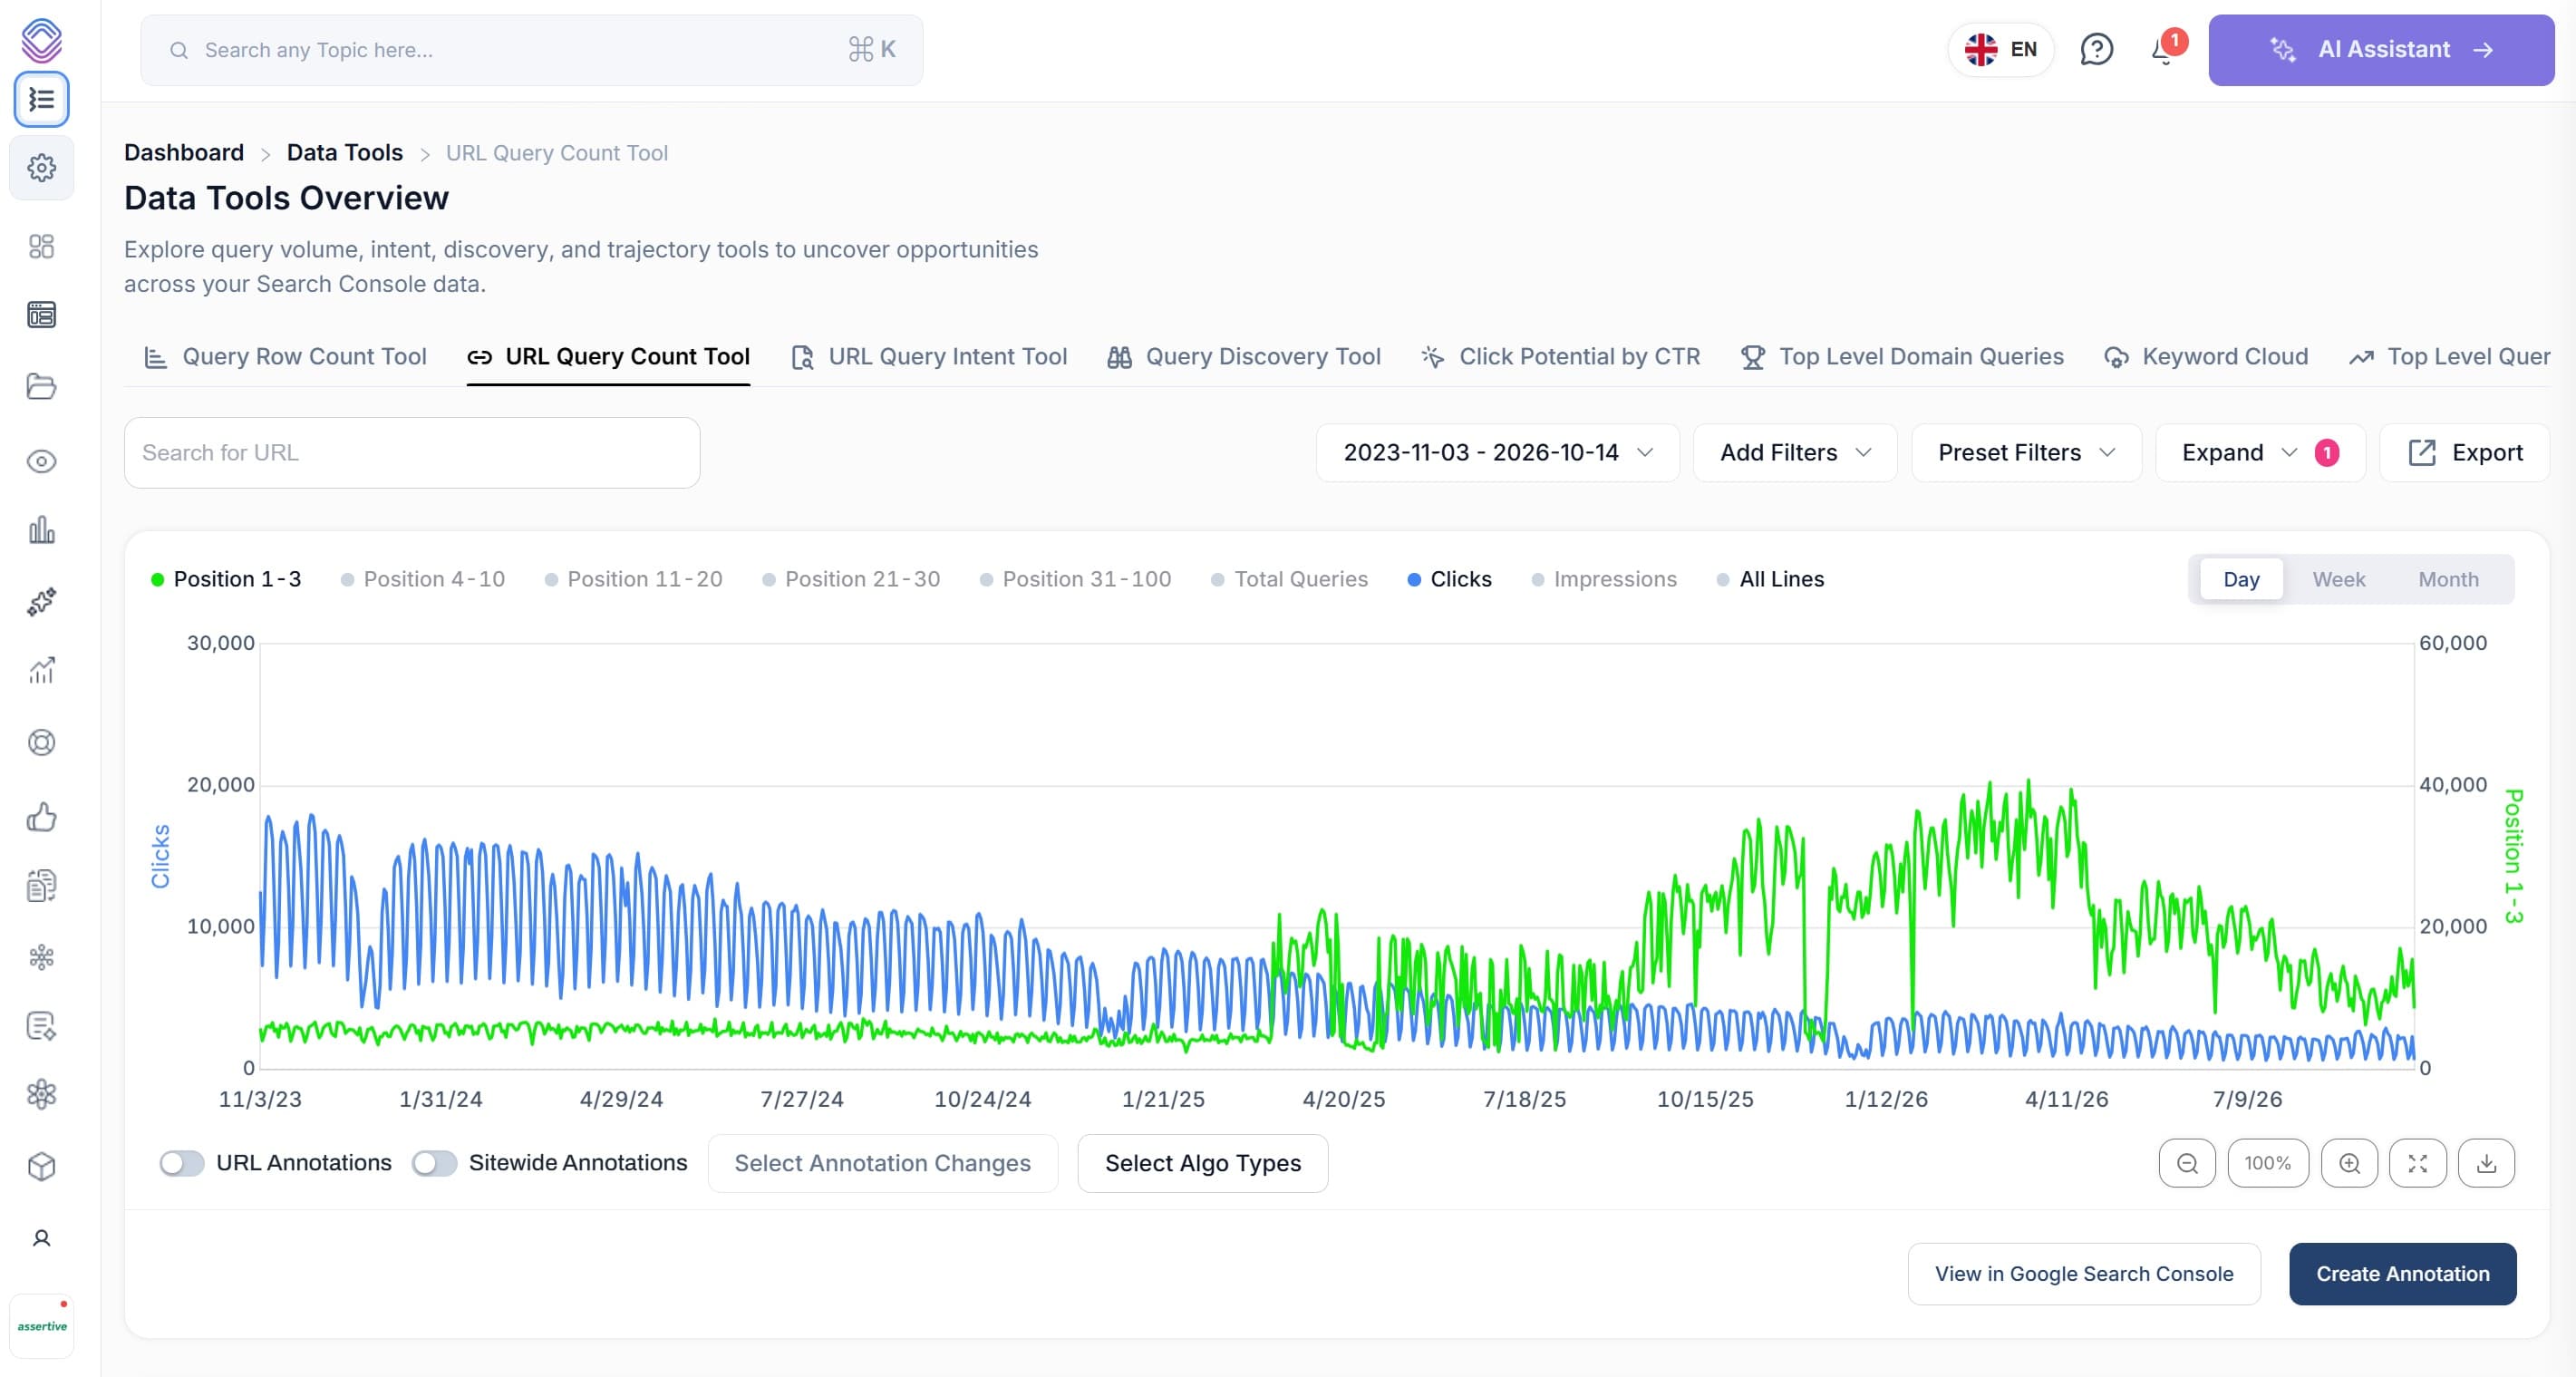2576x1377 pixels.
Task: Open the user profile icon in sidebar
Action: coord(41,1238)
